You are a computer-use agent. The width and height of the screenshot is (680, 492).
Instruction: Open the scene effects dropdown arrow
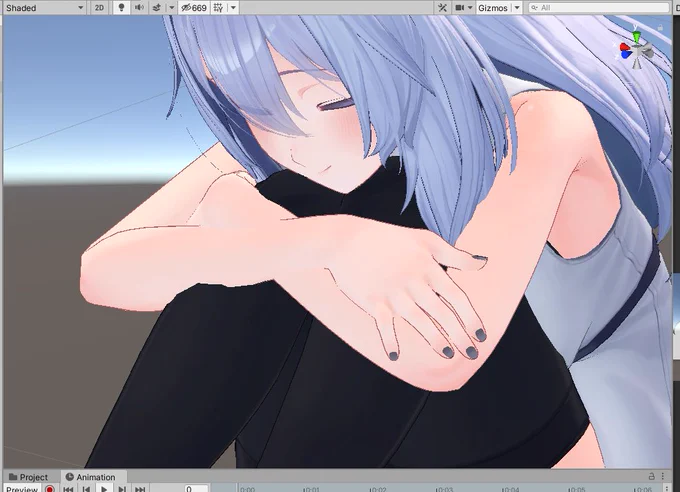tap(171, 8)
